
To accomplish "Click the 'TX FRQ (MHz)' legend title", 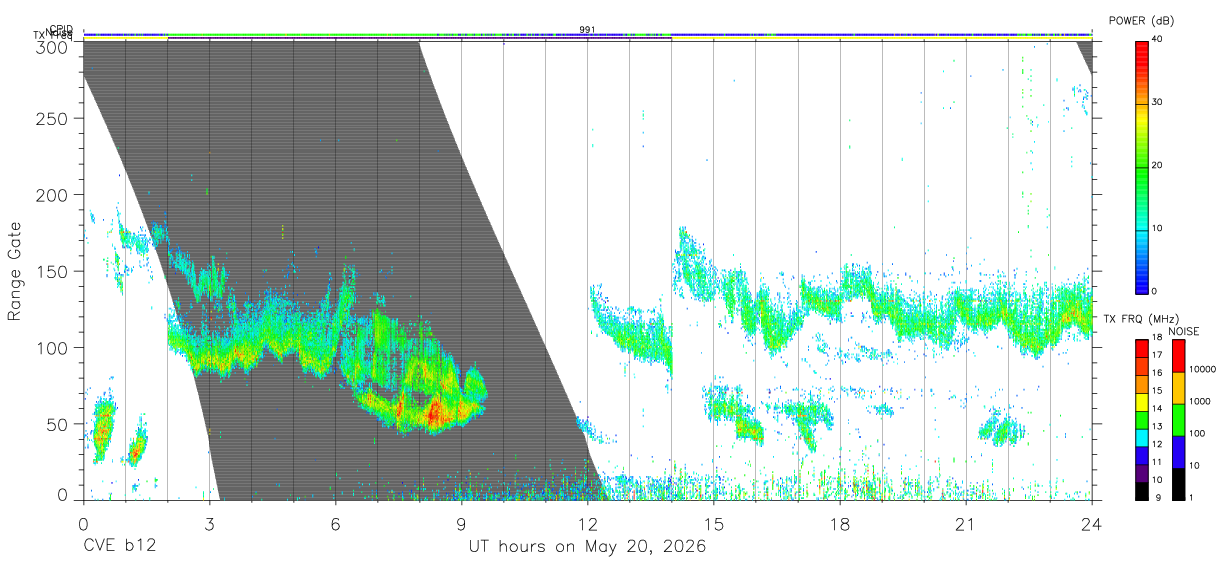I will click(1142, 319).
